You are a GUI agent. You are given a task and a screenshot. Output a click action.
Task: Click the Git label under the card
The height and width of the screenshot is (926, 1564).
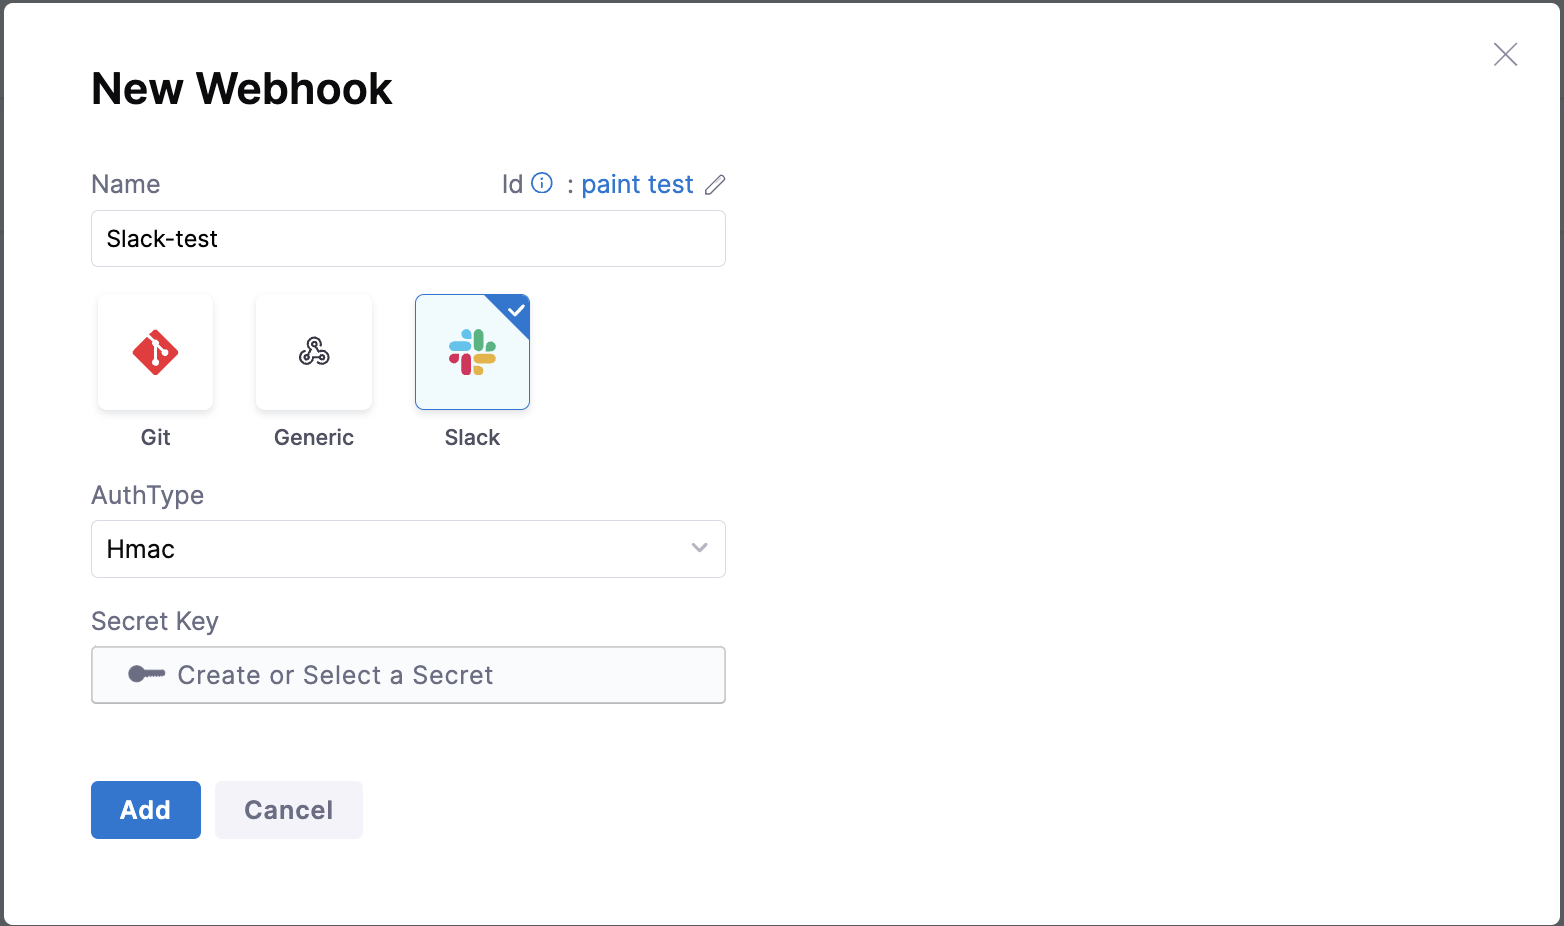tap(155, 438)
